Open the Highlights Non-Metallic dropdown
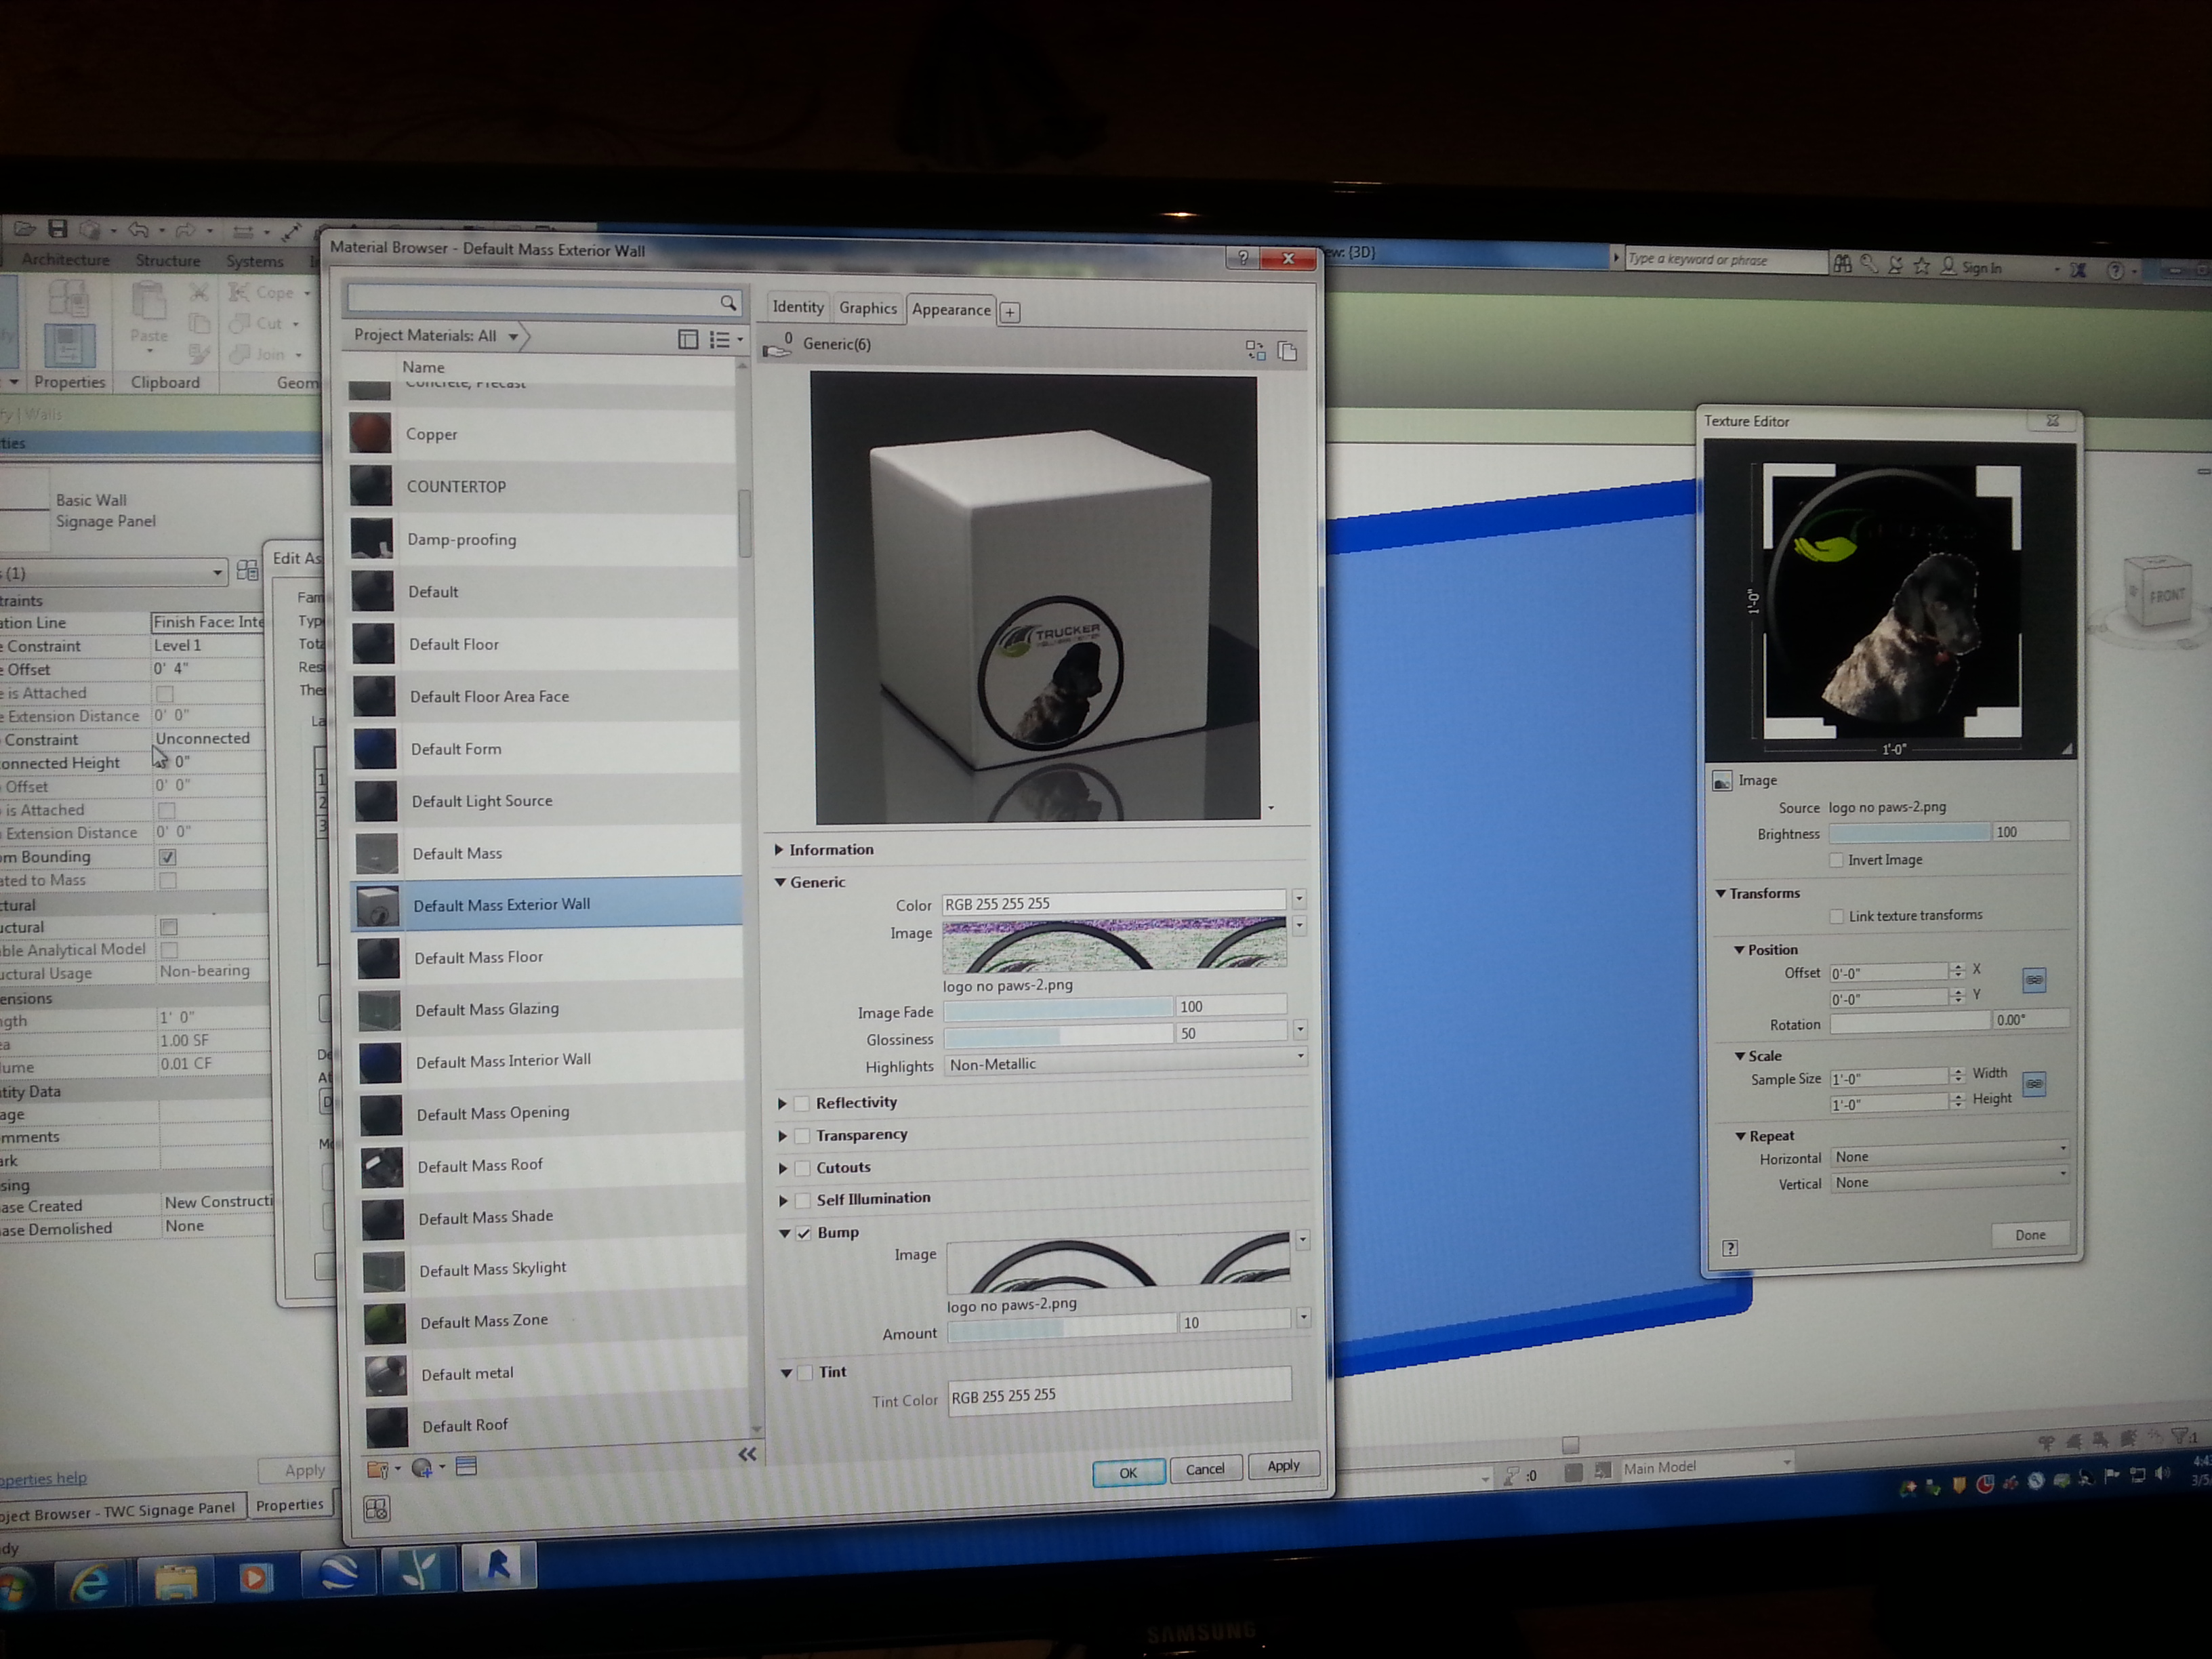Image resolution: width=2212 pixels, height=1659 pixels. click(x=1124, y=1065)
